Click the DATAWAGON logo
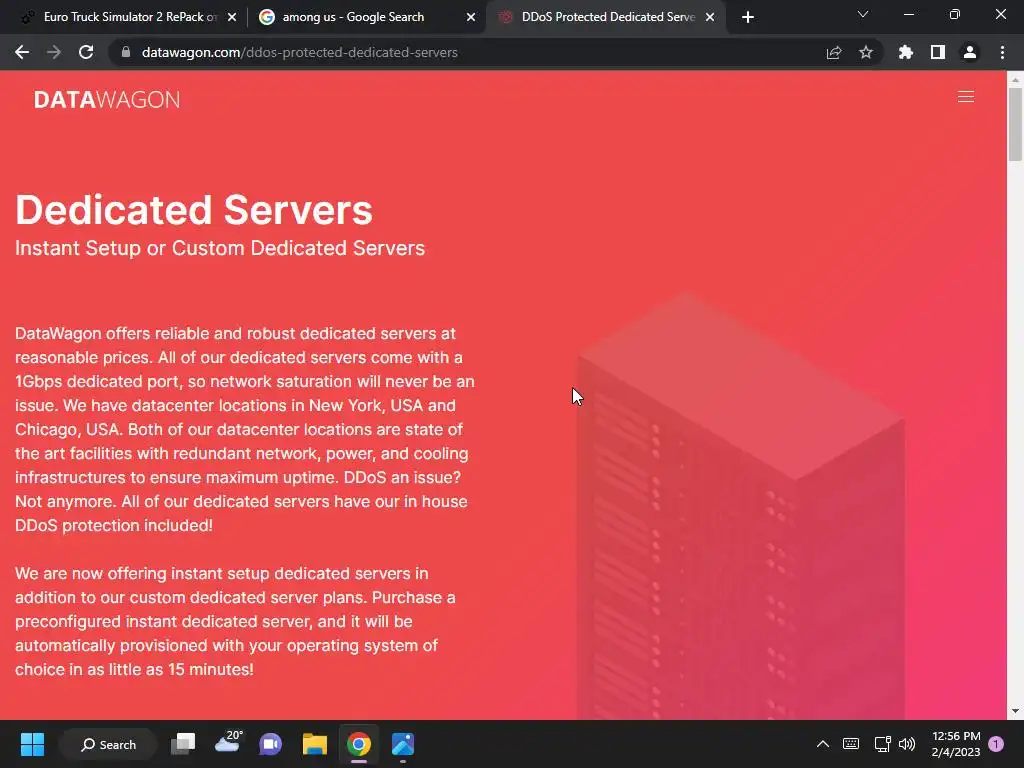Viewport: 1024px width, 768px height. tap(106, 99)
